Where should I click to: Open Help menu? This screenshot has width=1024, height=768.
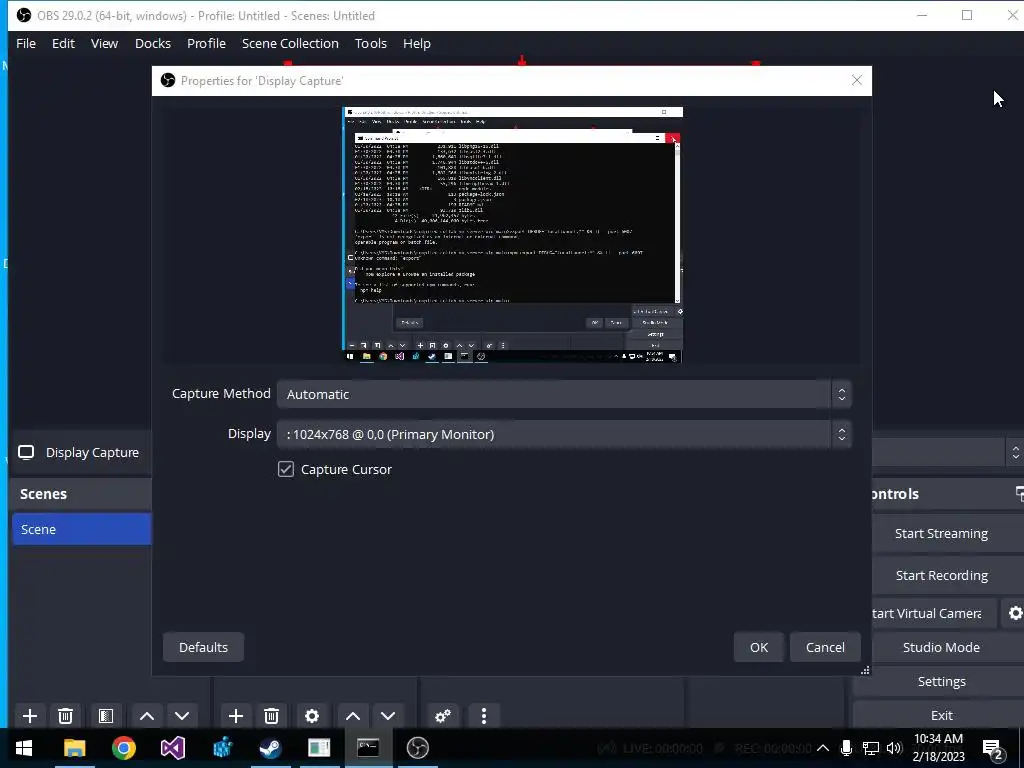click(x=417, y=43)
